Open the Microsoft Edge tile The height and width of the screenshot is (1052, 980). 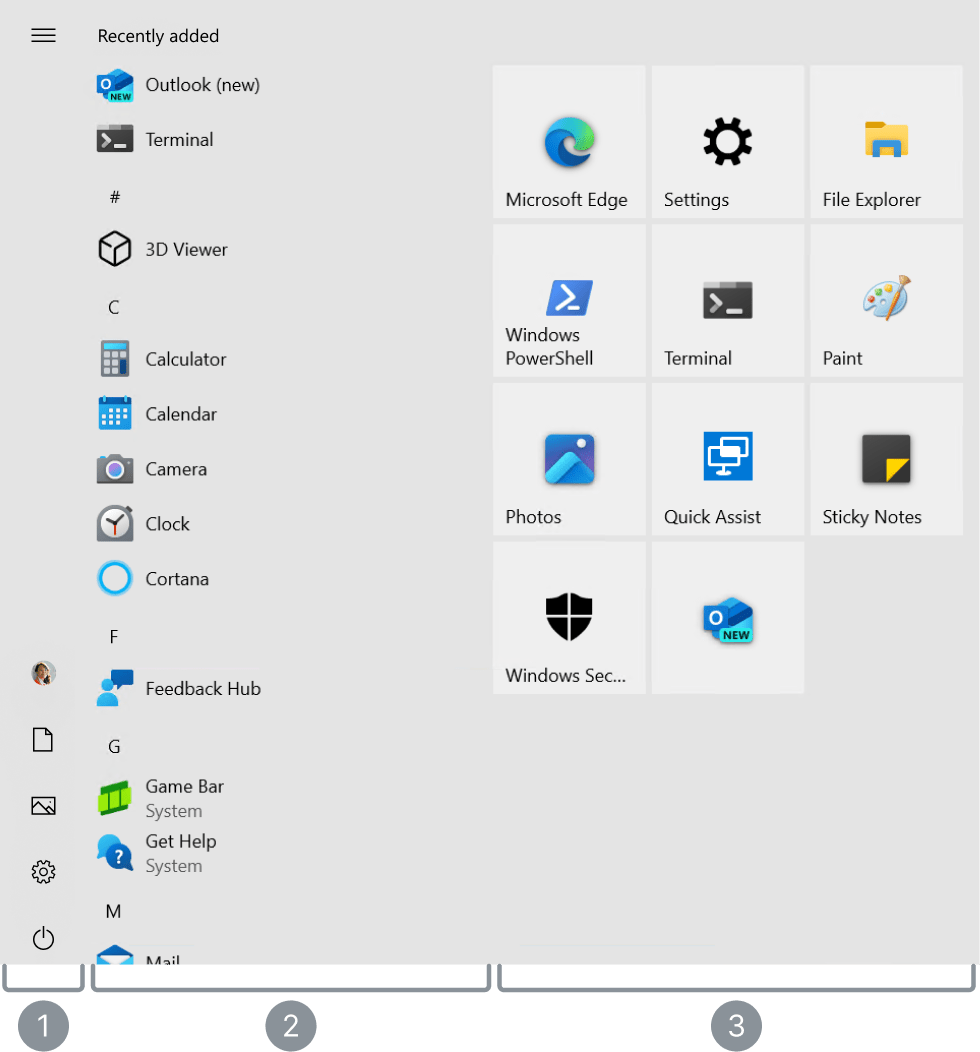pyautogui.click(x=569, y=142)
